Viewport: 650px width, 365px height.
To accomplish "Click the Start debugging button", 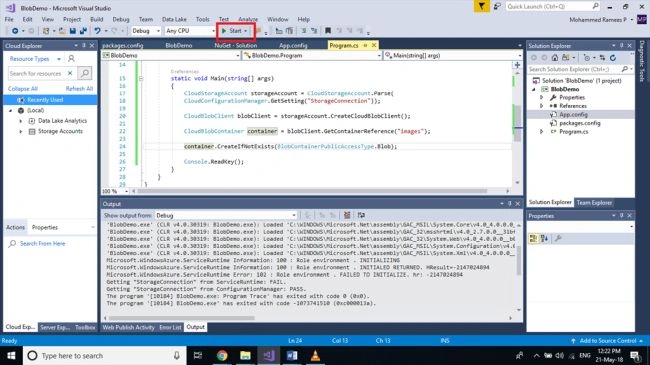I will click(x=231, y=31).
